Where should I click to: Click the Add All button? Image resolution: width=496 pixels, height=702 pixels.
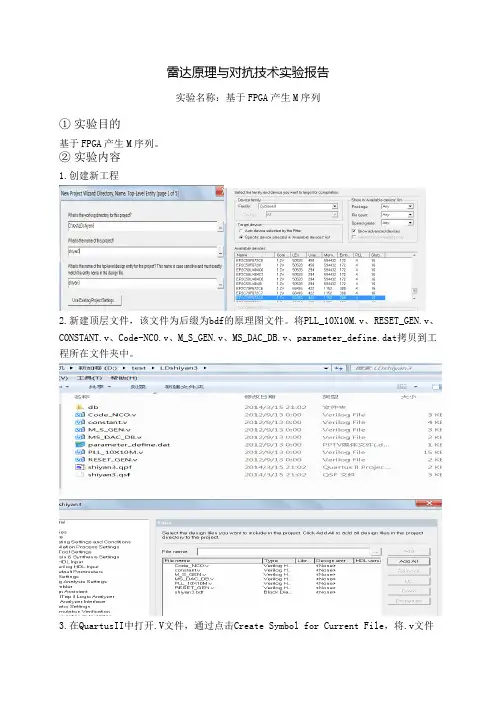click(x=408, y=561)
